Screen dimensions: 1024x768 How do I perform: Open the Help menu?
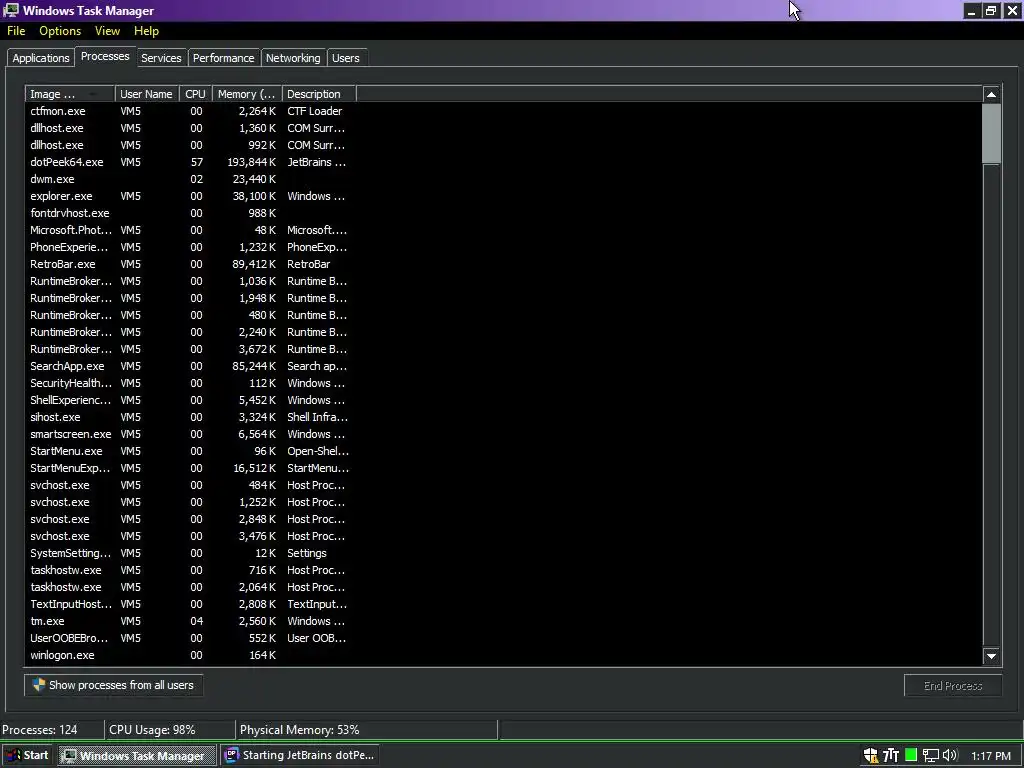coord(146,31)
